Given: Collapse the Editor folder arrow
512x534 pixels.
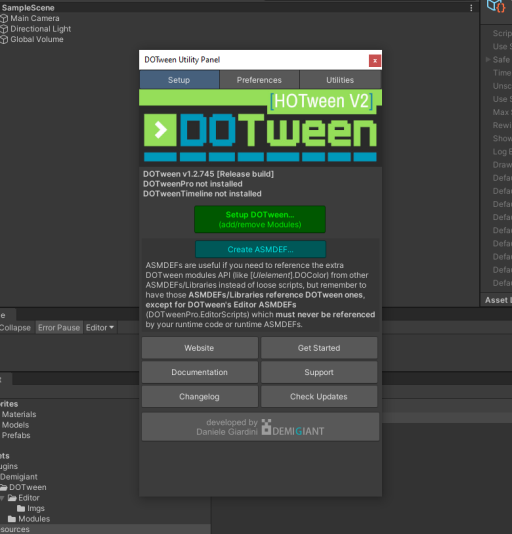Looking at the screenshot, I should click(2, 498).
